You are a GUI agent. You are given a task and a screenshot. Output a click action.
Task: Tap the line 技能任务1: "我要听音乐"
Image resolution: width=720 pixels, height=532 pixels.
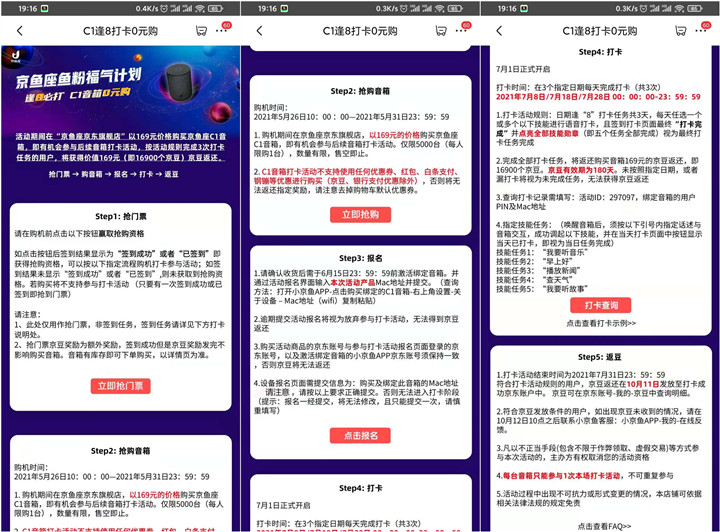pyautogui.click(x=542, y=252)
